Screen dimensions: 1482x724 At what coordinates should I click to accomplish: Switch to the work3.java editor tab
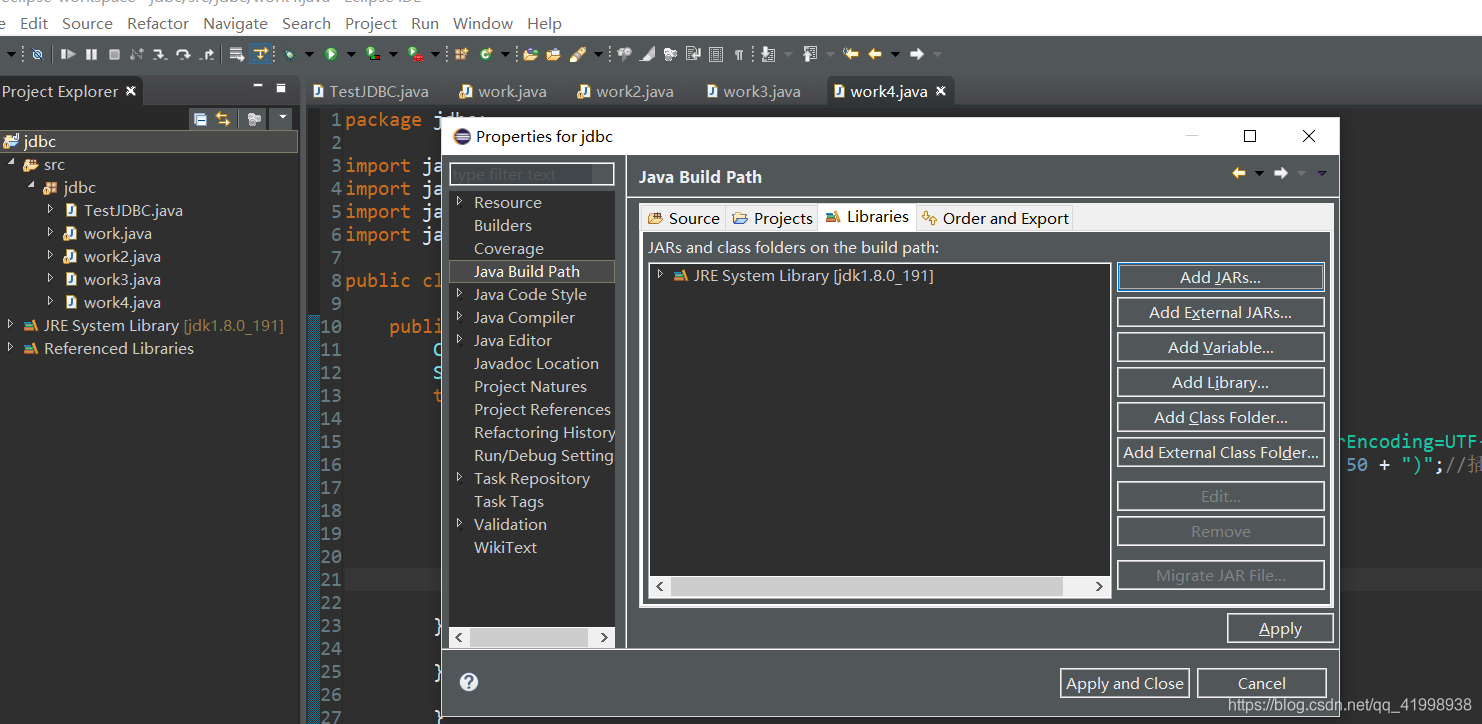tap(753, 91)
